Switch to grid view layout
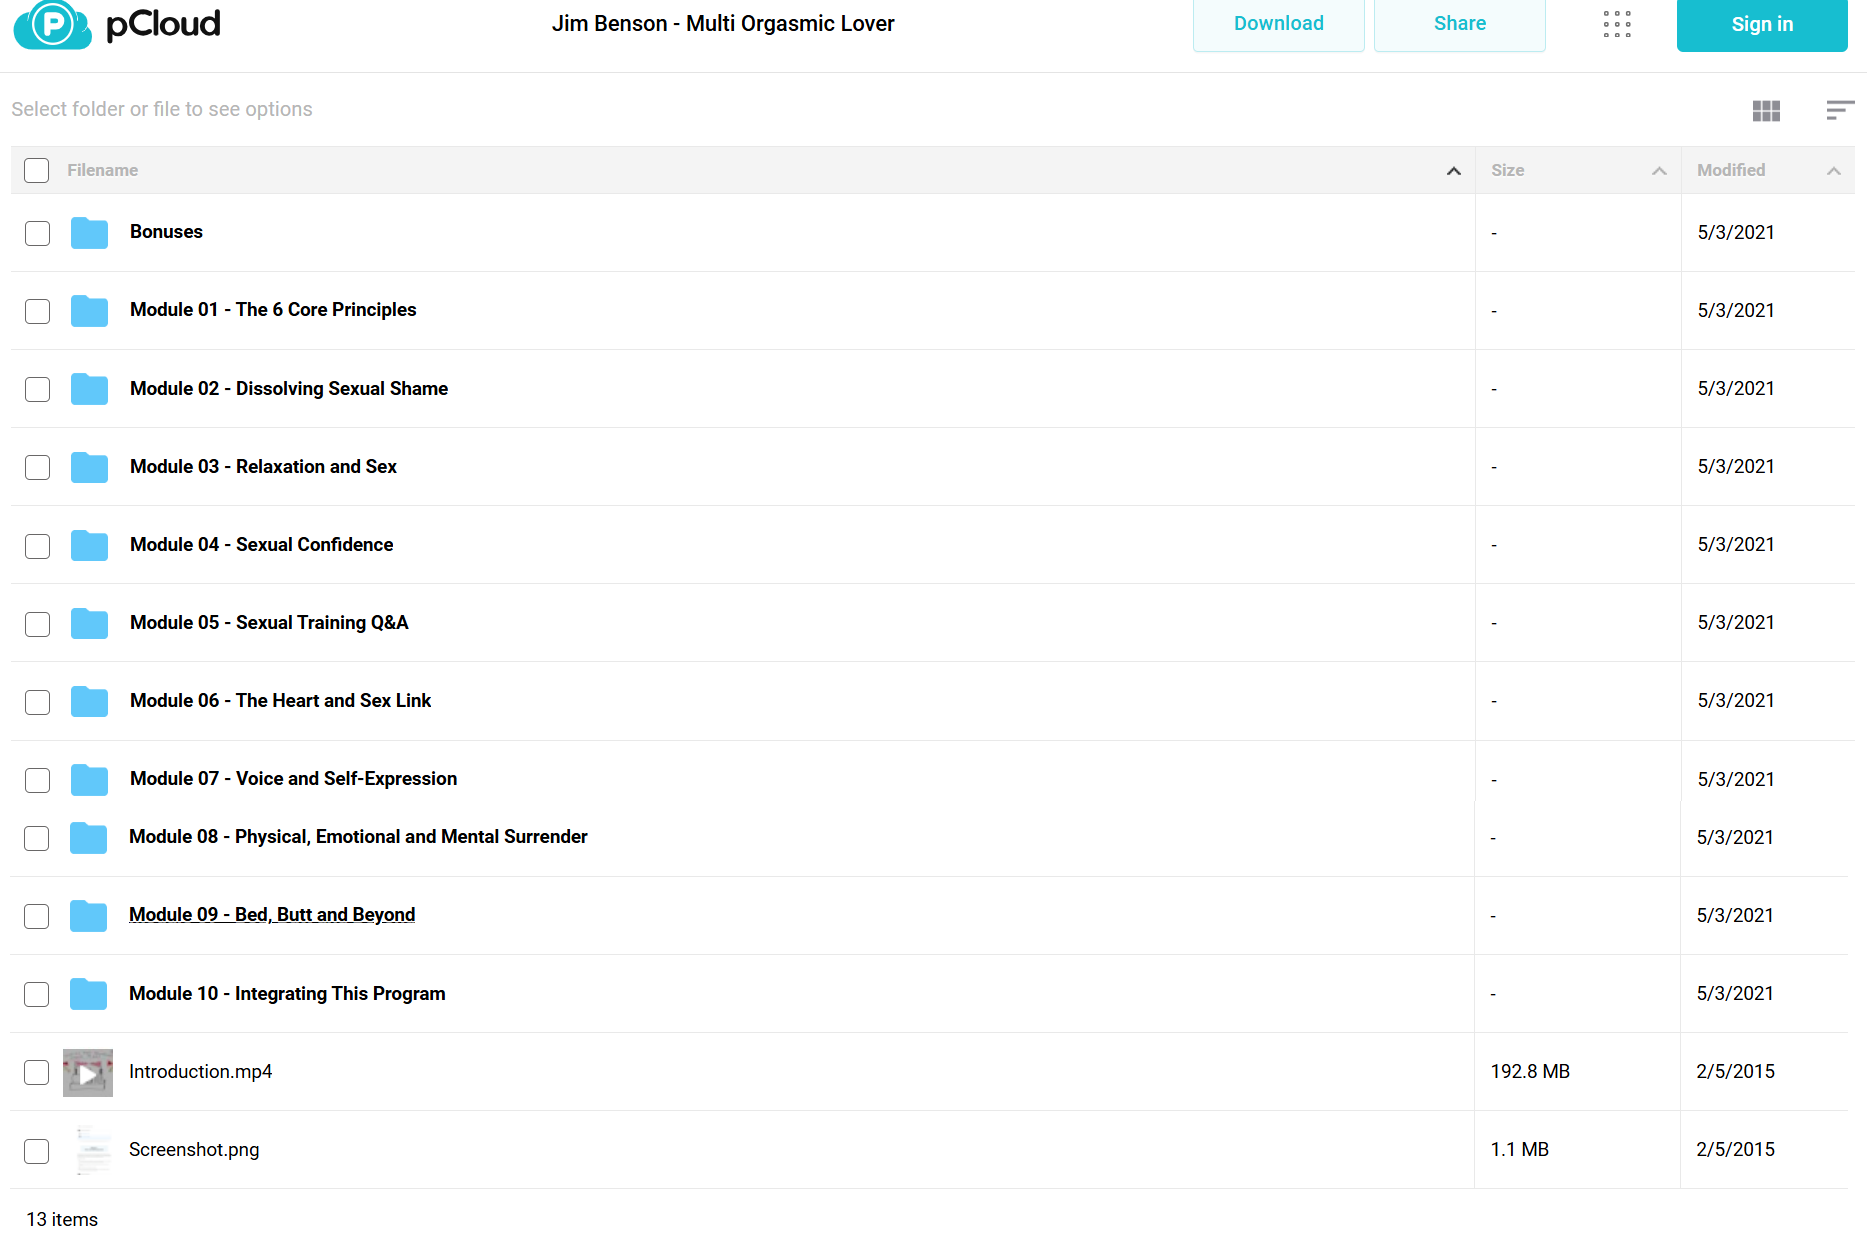 [1766, 111]
